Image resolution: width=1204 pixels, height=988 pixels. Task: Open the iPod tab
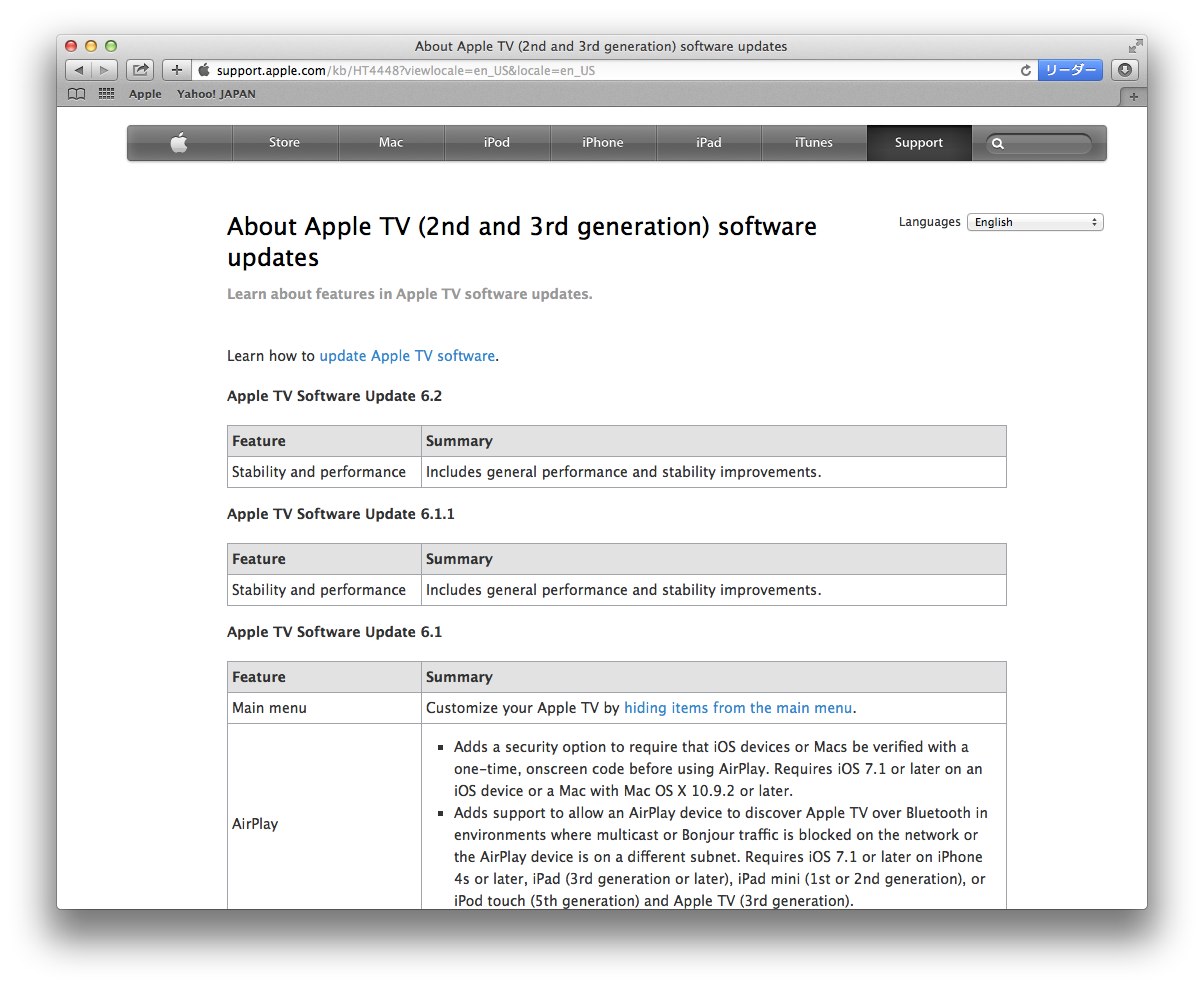[497, 143]
